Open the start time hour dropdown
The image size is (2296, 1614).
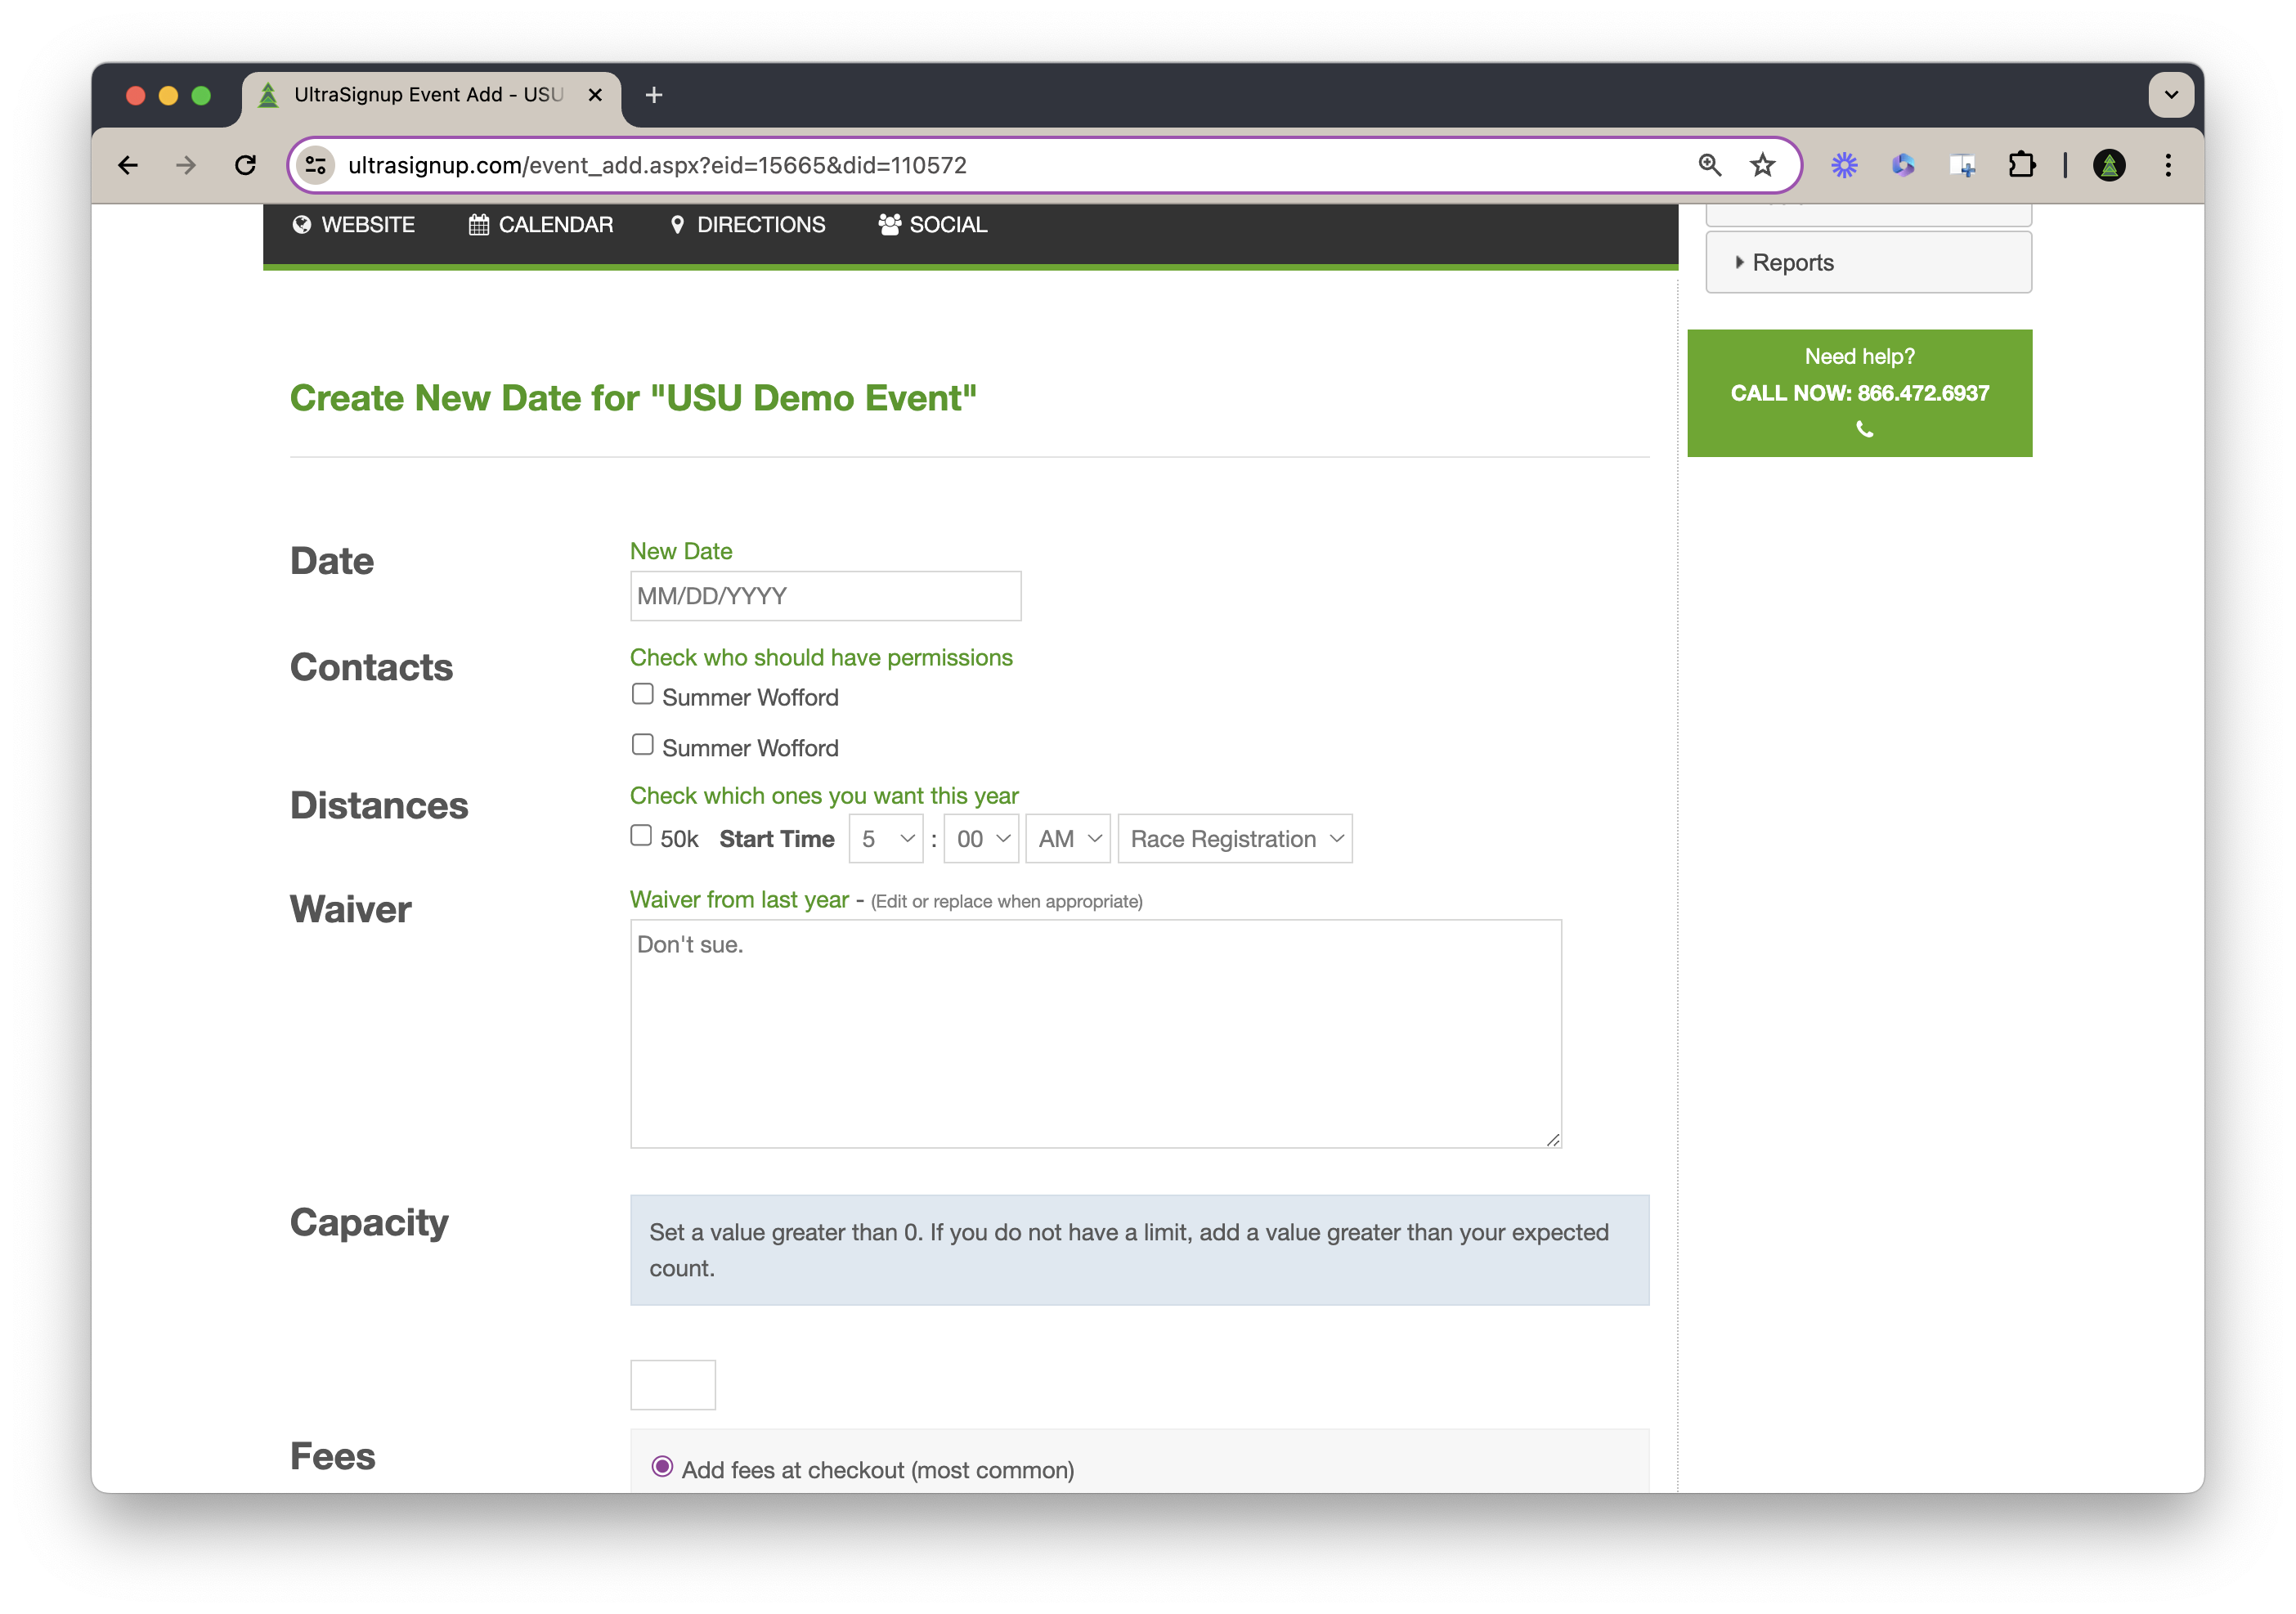tap(886, 839)
